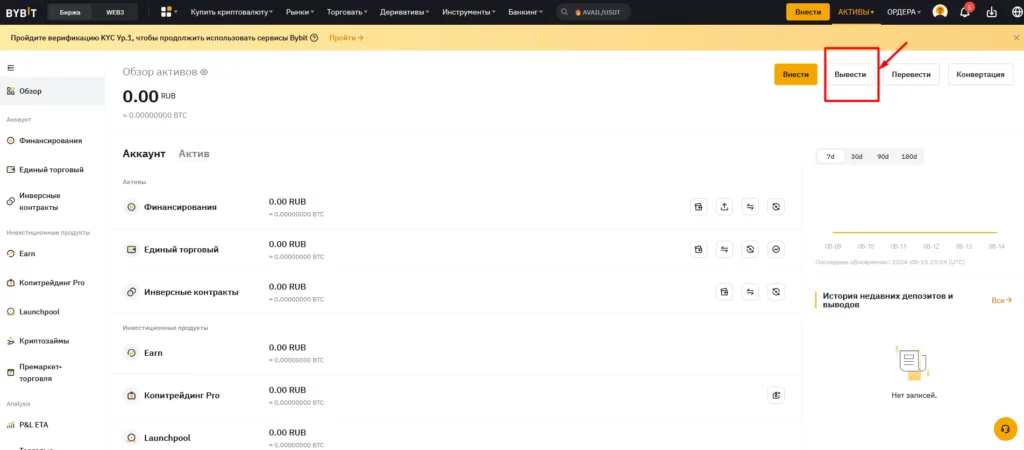Open the apps grid icon in header
1024x450 pixels.
coord(167,12)
